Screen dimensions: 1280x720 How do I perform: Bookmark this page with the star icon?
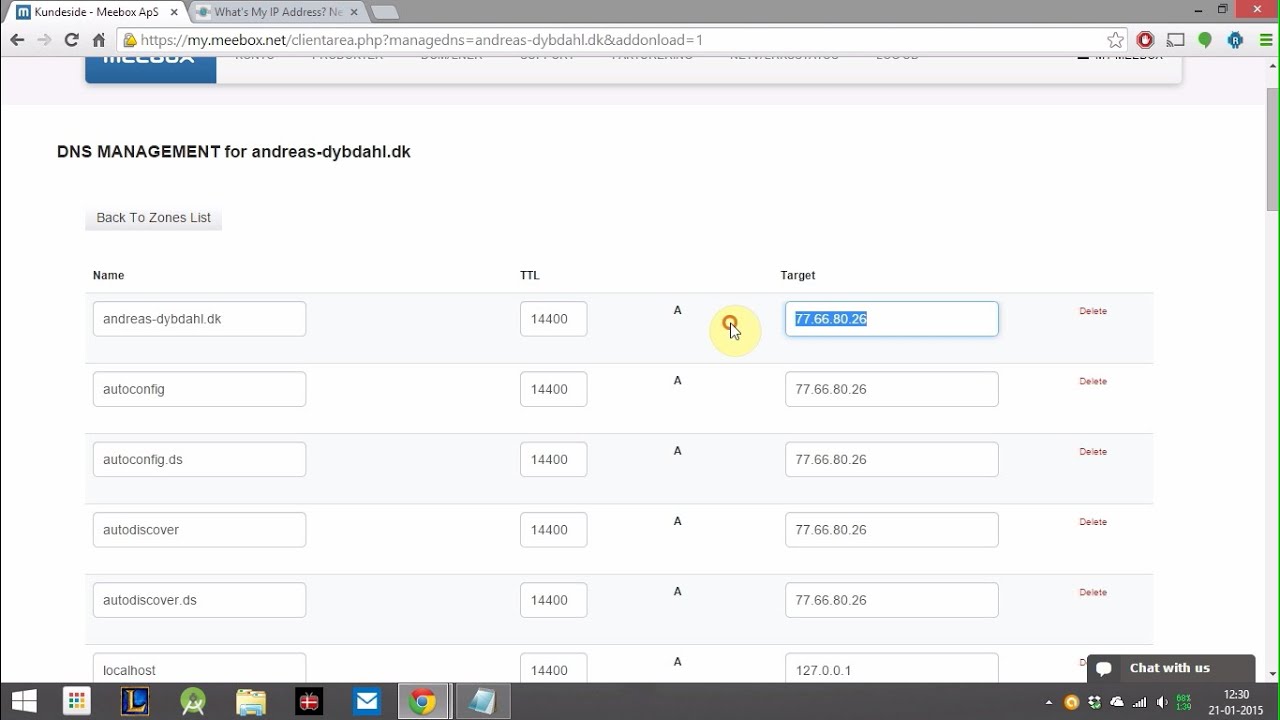1115,40
